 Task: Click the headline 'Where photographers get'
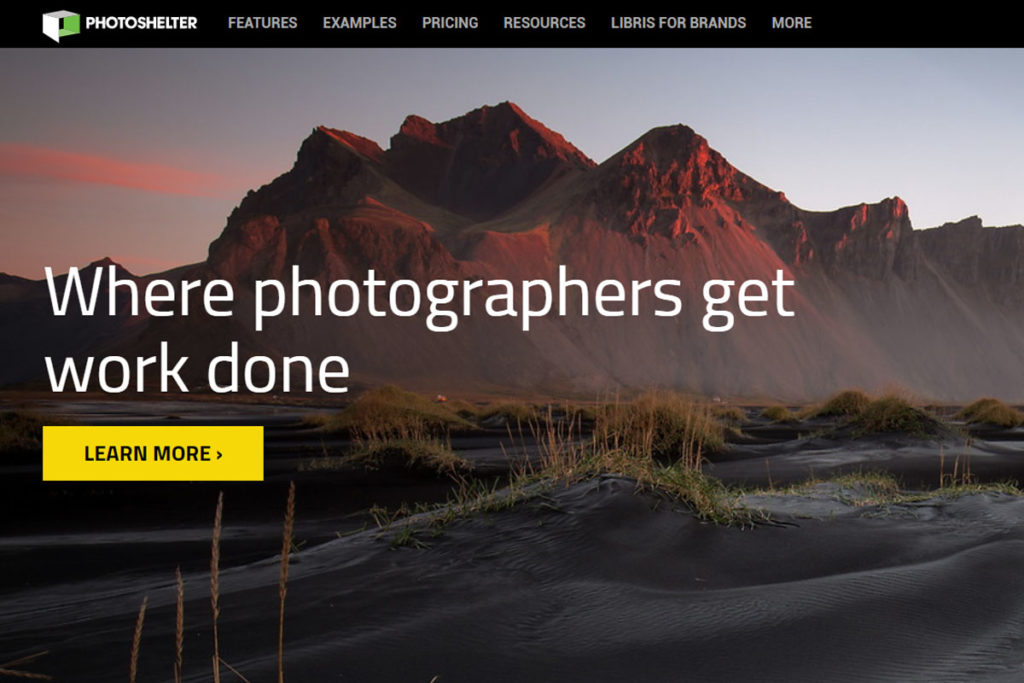pyautogui.click(x=419, y=296)
